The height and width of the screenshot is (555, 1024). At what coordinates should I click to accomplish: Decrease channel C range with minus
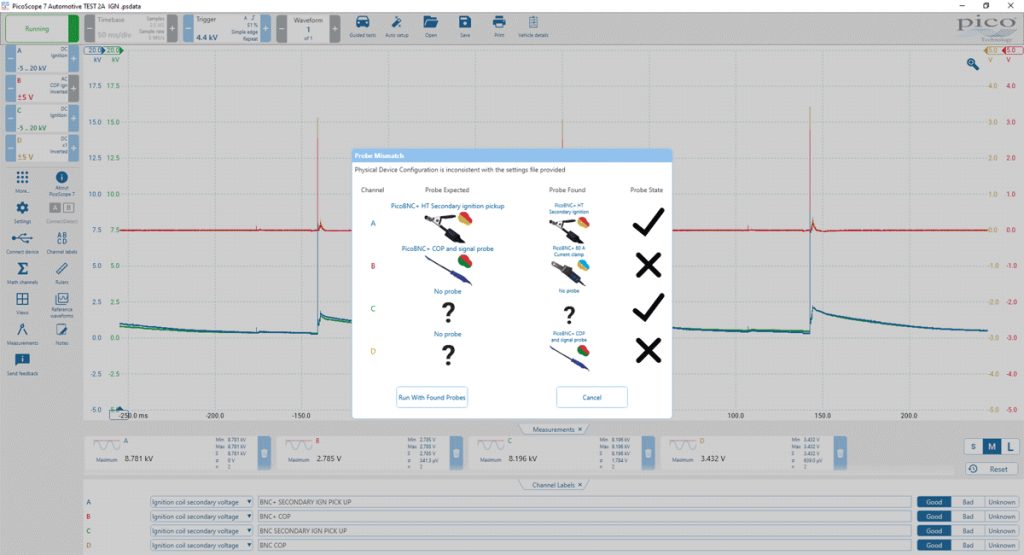pyautogui.click(x=10, y=118)
